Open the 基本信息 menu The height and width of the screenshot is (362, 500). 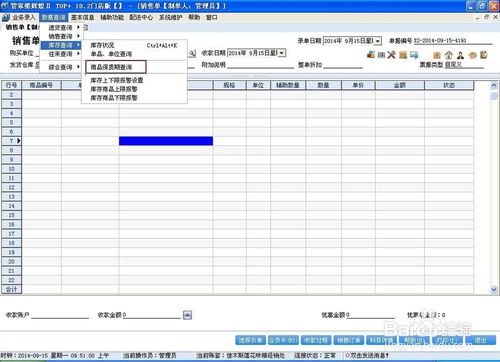[83, 17]
